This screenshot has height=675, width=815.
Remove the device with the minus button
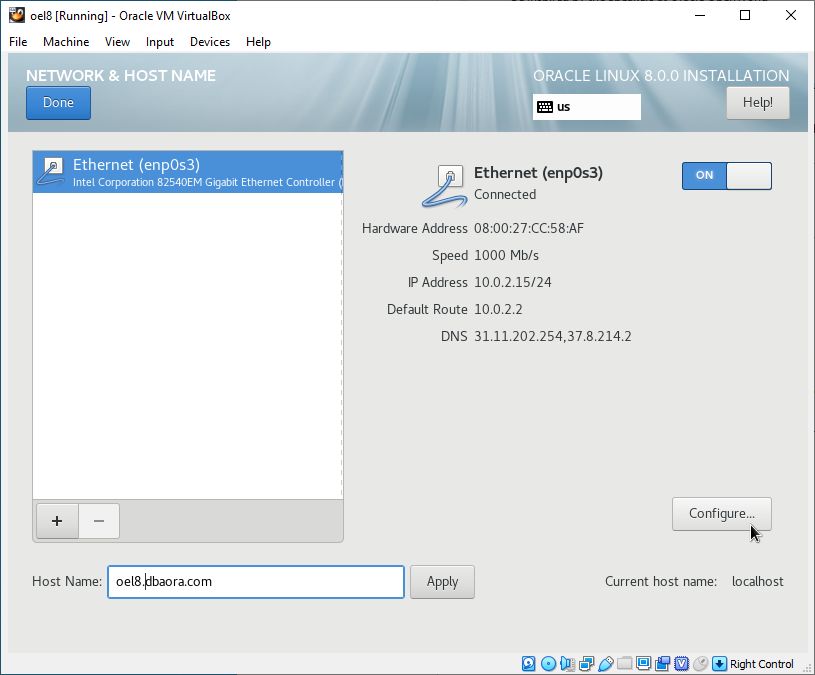pos(99,521)
